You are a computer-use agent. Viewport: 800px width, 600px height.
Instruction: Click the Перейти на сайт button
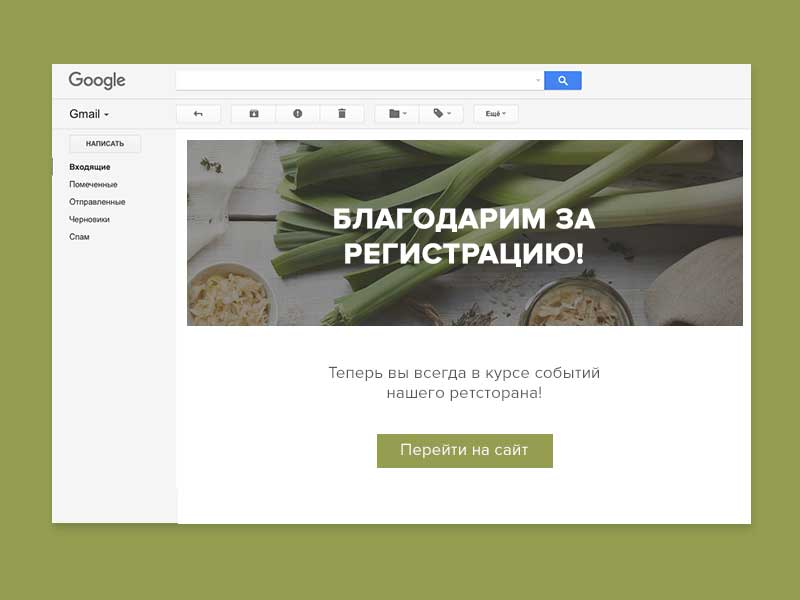[465, 451]
